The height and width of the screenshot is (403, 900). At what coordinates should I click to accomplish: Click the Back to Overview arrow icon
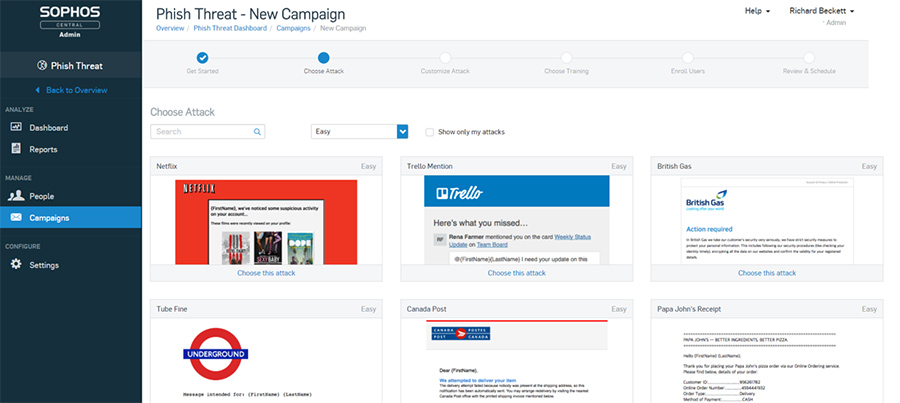pos(37,90)
